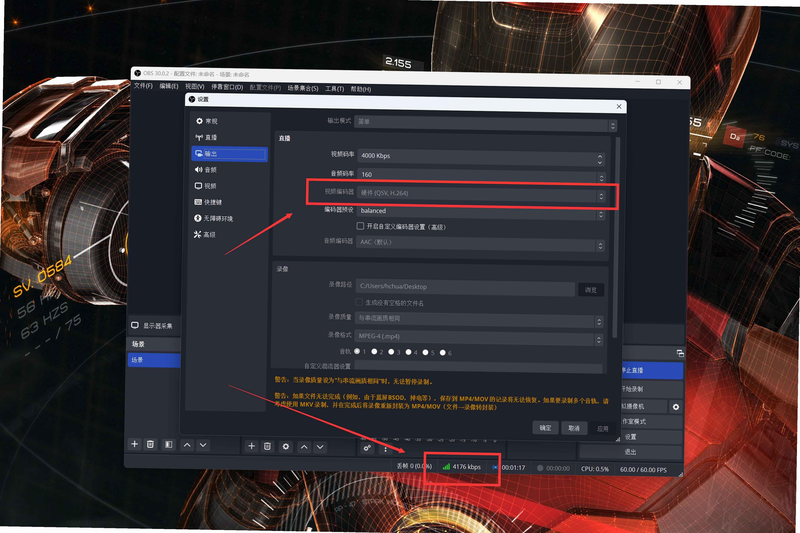Open the 快捷键 hotkeys settings page
The image size is (800, 533).
coord(208,202)
